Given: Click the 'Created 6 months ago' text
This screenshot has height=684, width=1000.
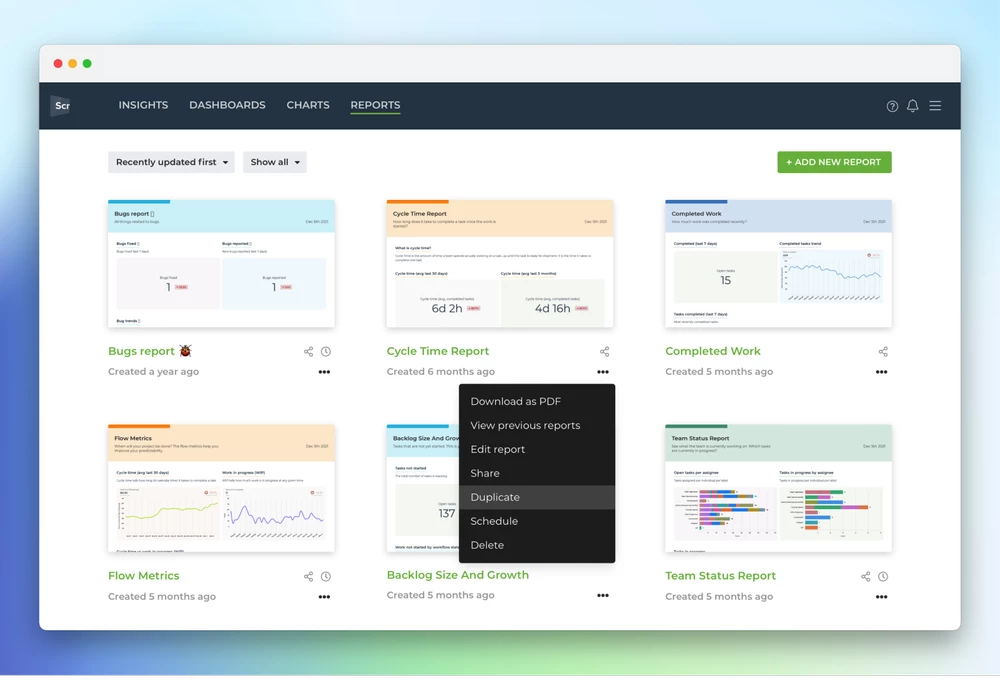Looking at the screenshot, I should [440, 372].
